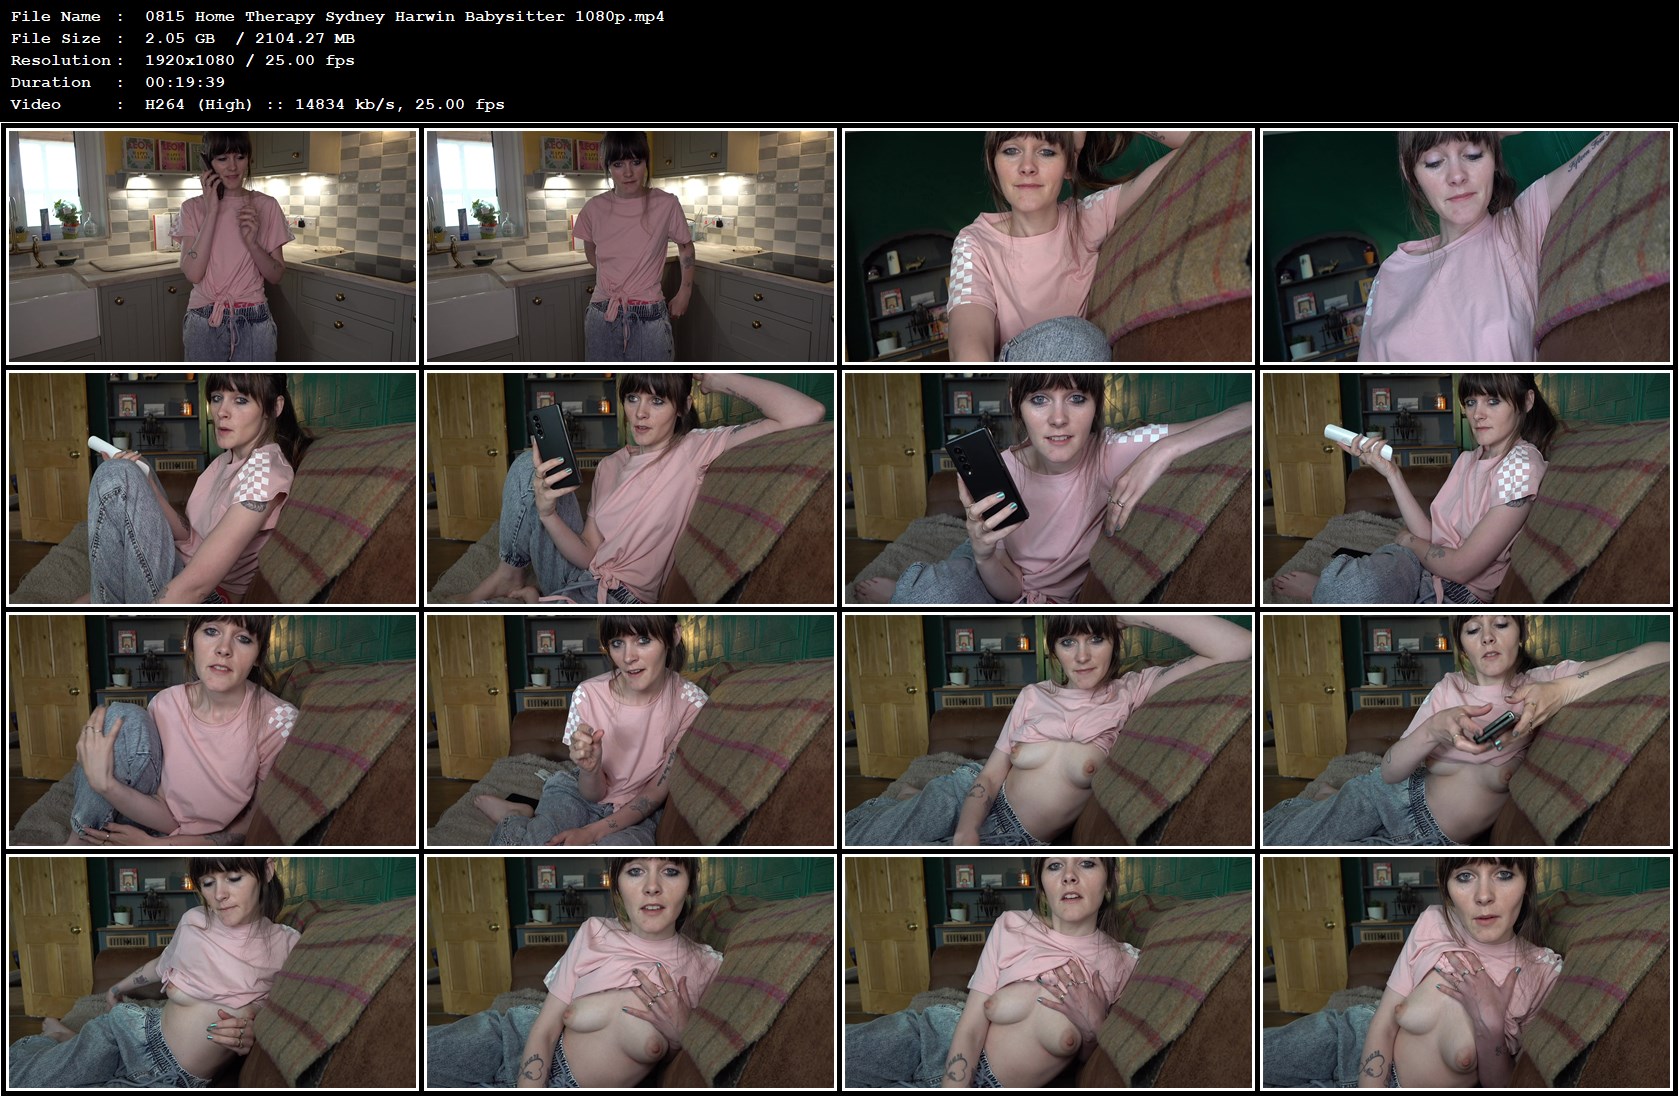Select the thumbnail with lifted shirt third row
Screen dimensions: 1679x1097
[1049, 730]
